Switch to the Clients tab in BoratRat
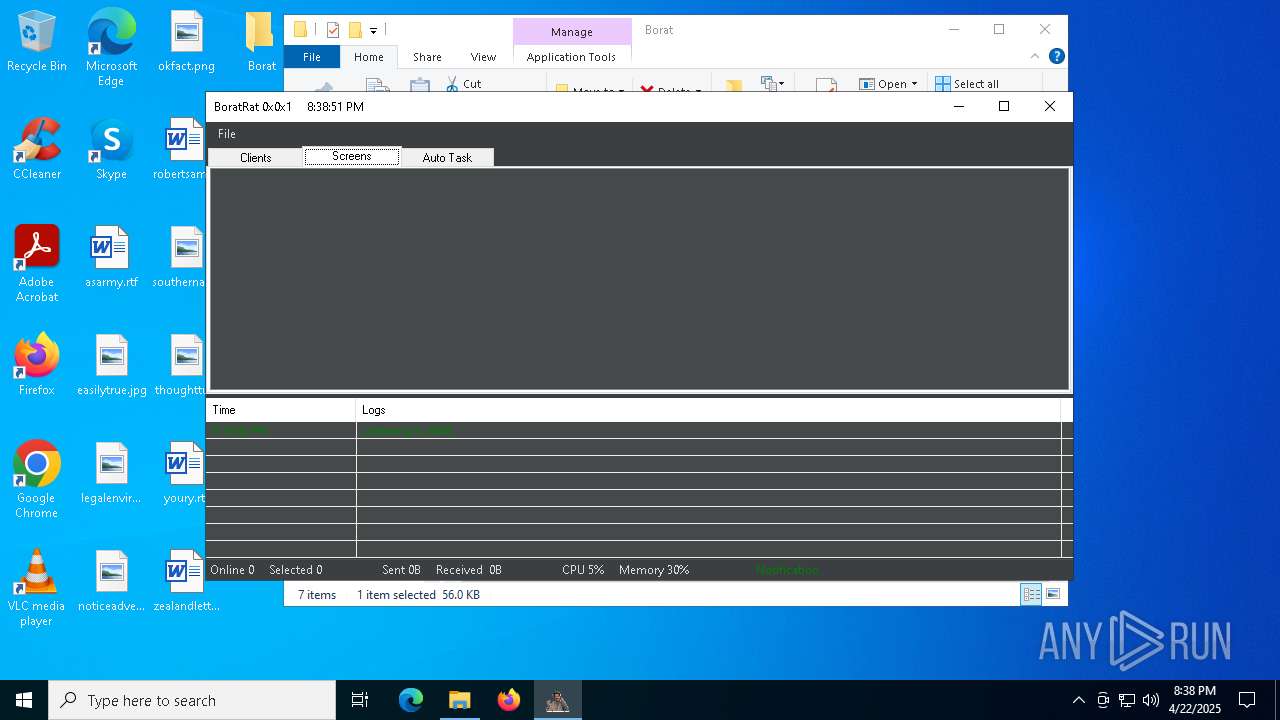Viewport: 1280px width, 720px height. pyautogui.click(x=256, y=158)
